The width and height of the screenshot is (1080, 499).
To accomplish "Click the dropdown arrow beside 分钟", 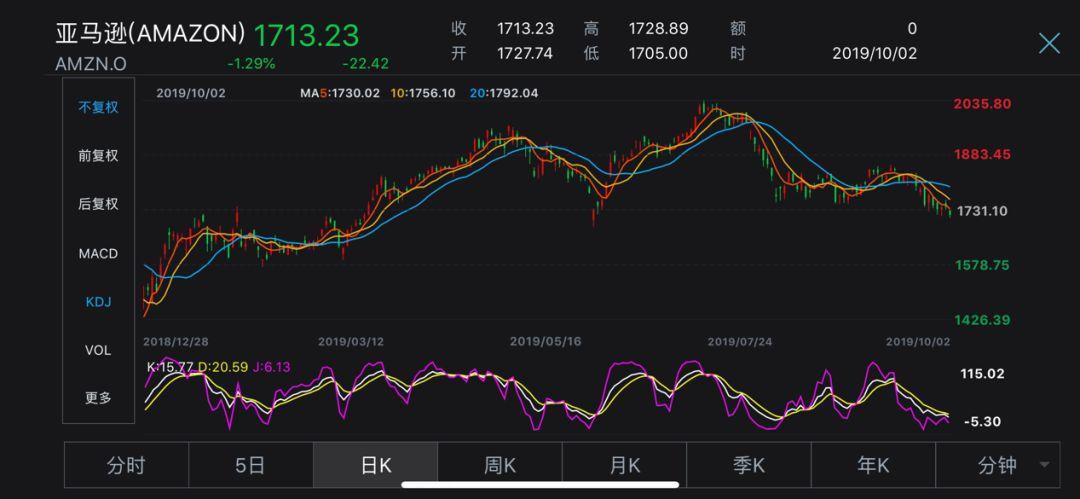I will point(1045,466).
